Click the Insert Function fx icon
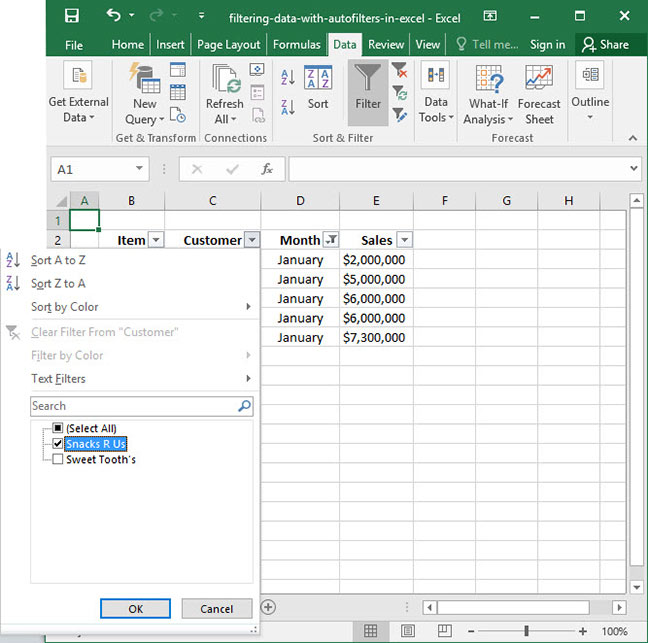 click(x=267, y=169)
